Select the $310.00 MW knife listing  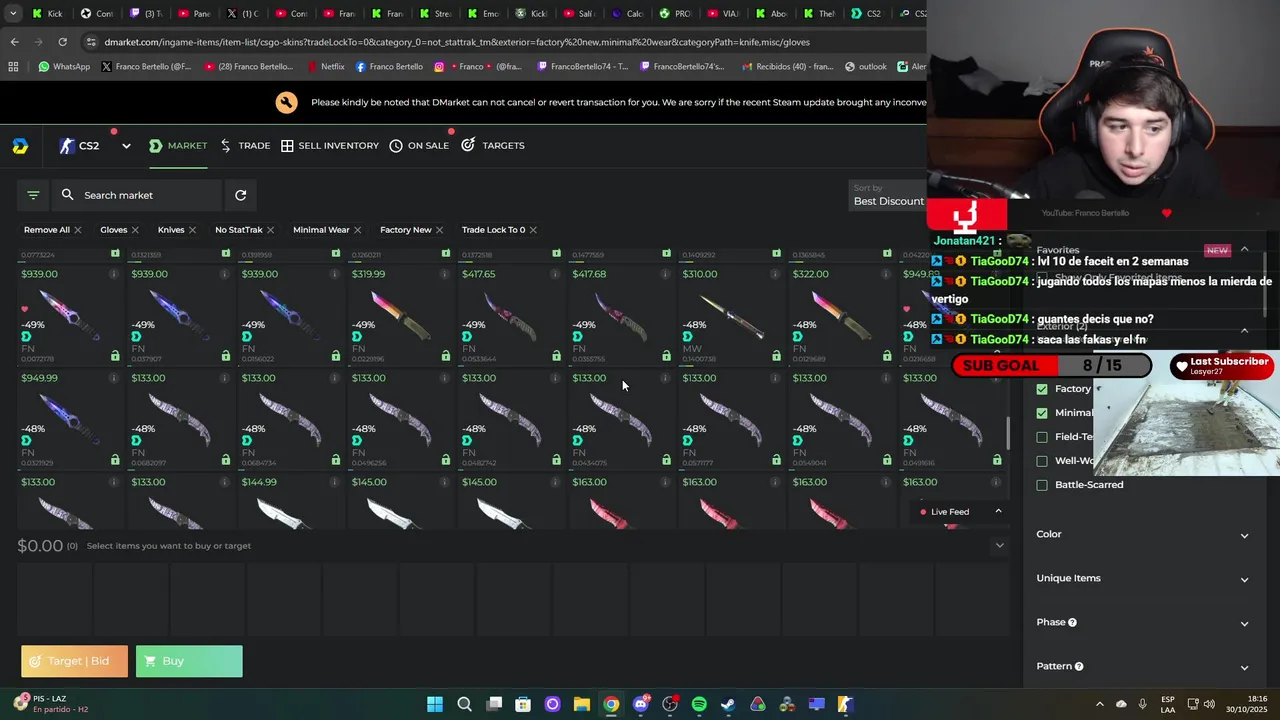(730, 315)
